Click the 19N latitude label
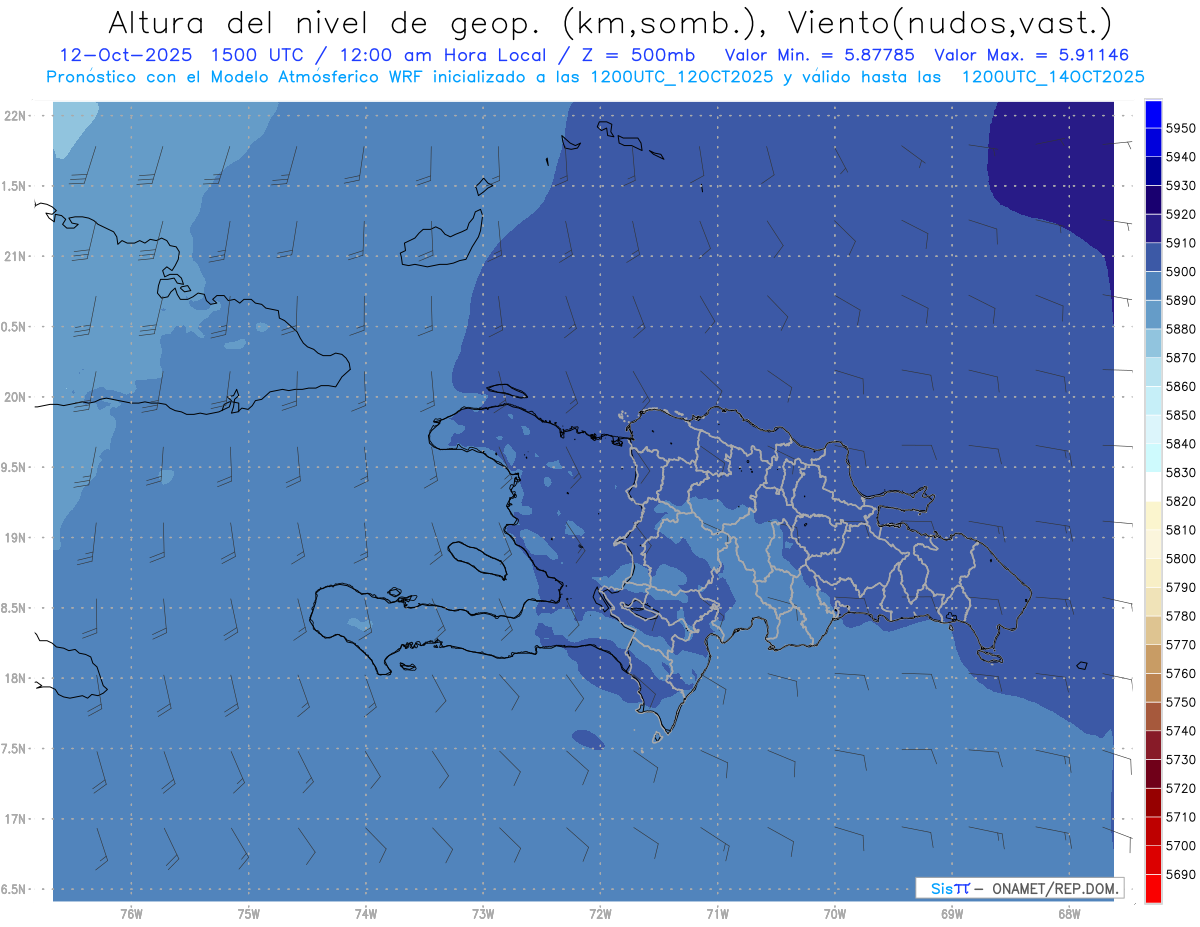Screen dimensions: 1200x927 click(x=15, y=537)
